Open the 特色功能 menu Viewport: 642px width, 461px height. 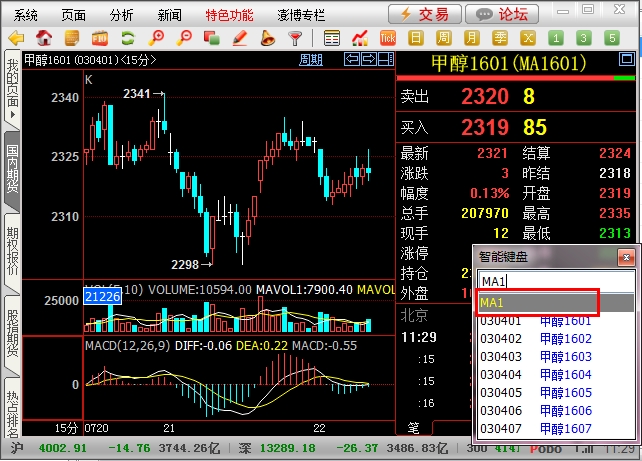click(x=229, y=14)
